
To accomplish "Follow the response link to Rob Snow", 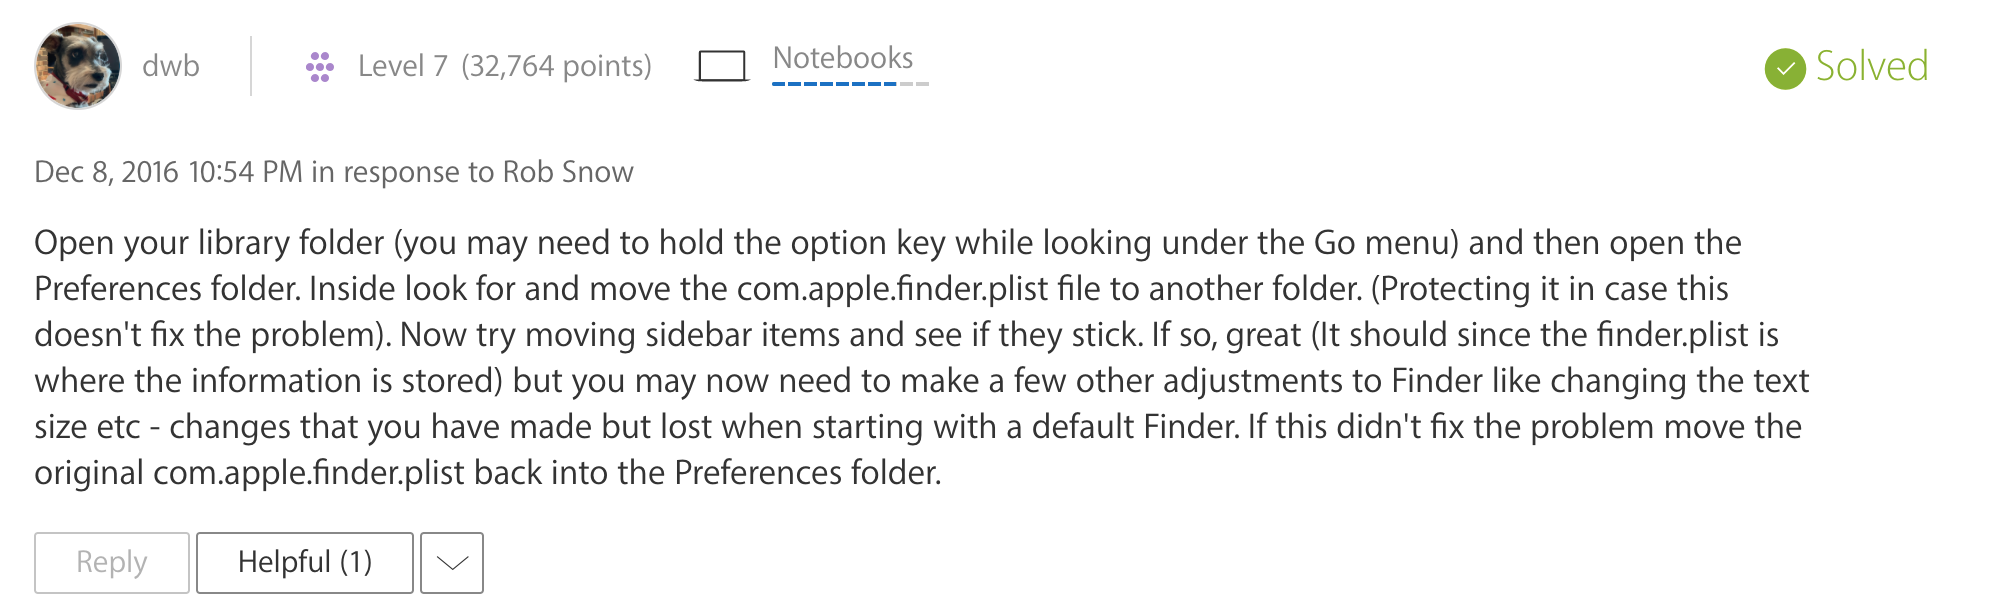I will click(x=567, y=172).
